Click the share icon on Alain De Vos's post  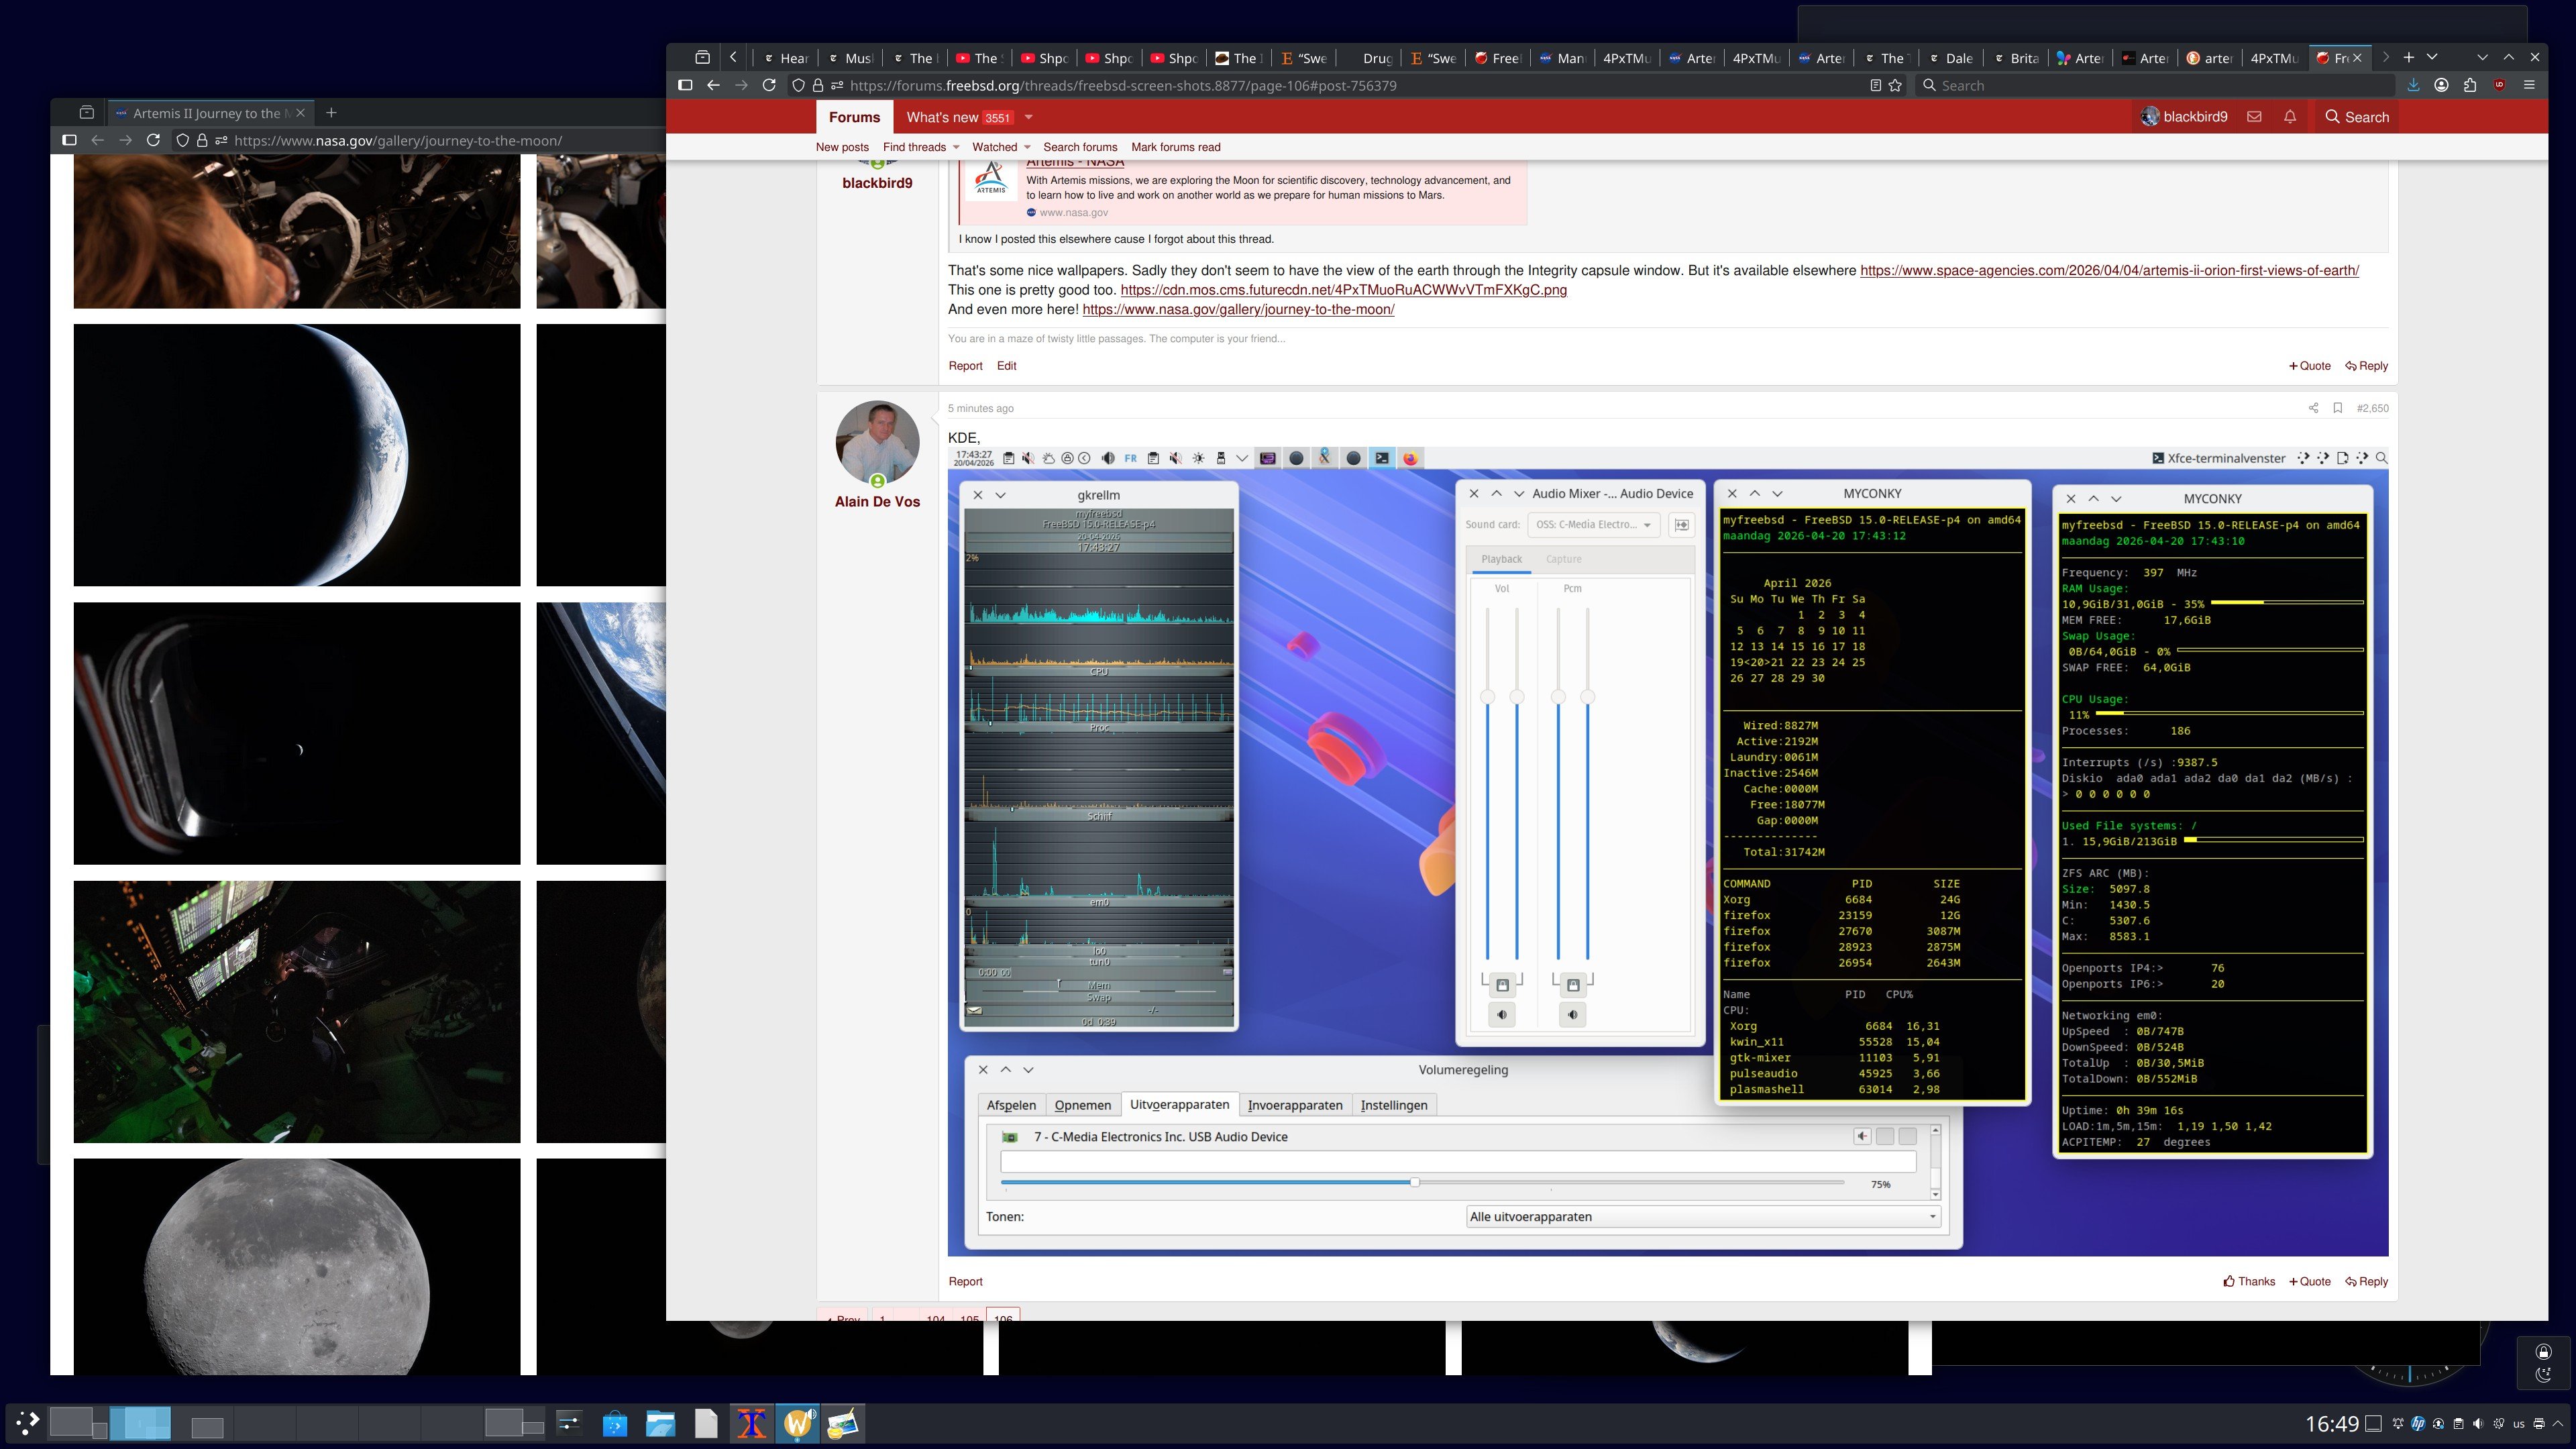[2314, 408]
